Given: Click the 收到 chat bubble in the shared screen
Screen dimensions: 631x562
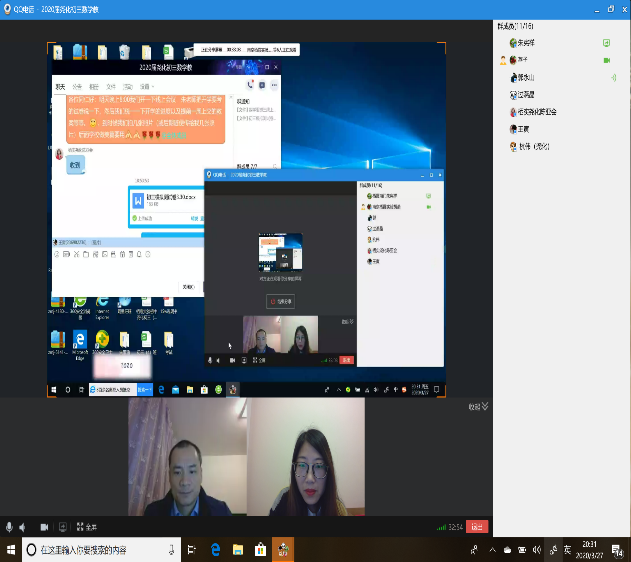Looking at the screenshot, I should pos(75,165).
